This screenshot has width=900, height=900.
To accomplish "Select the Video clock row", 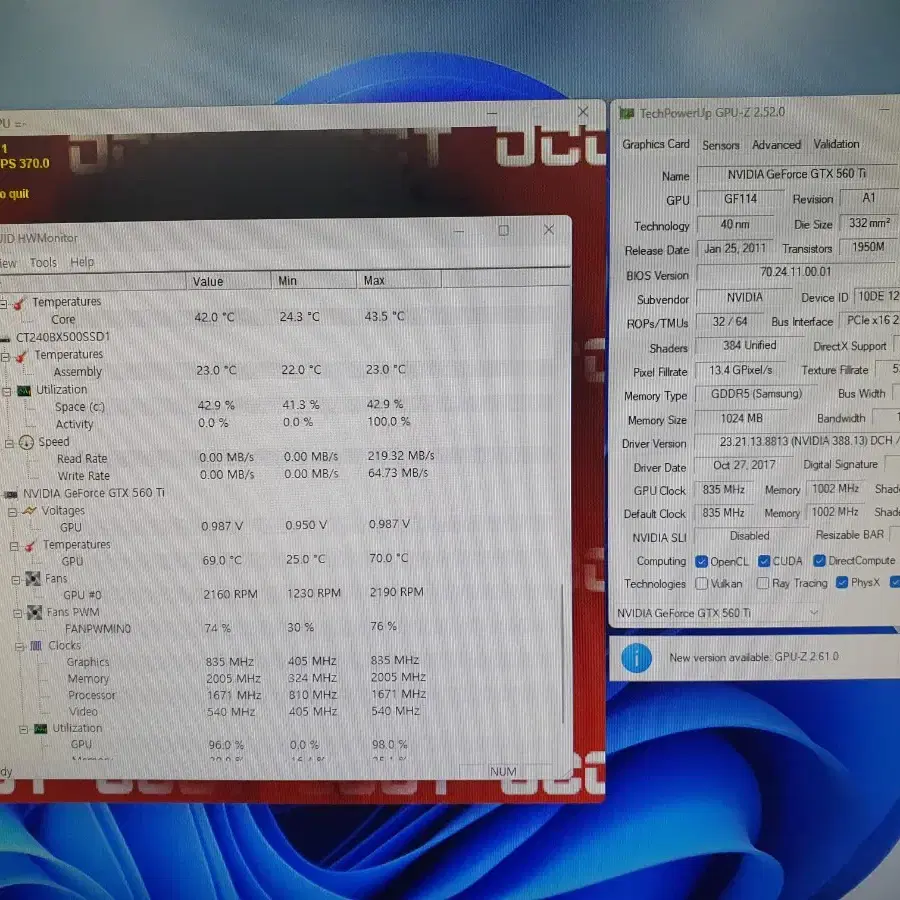I will [247, 712].
